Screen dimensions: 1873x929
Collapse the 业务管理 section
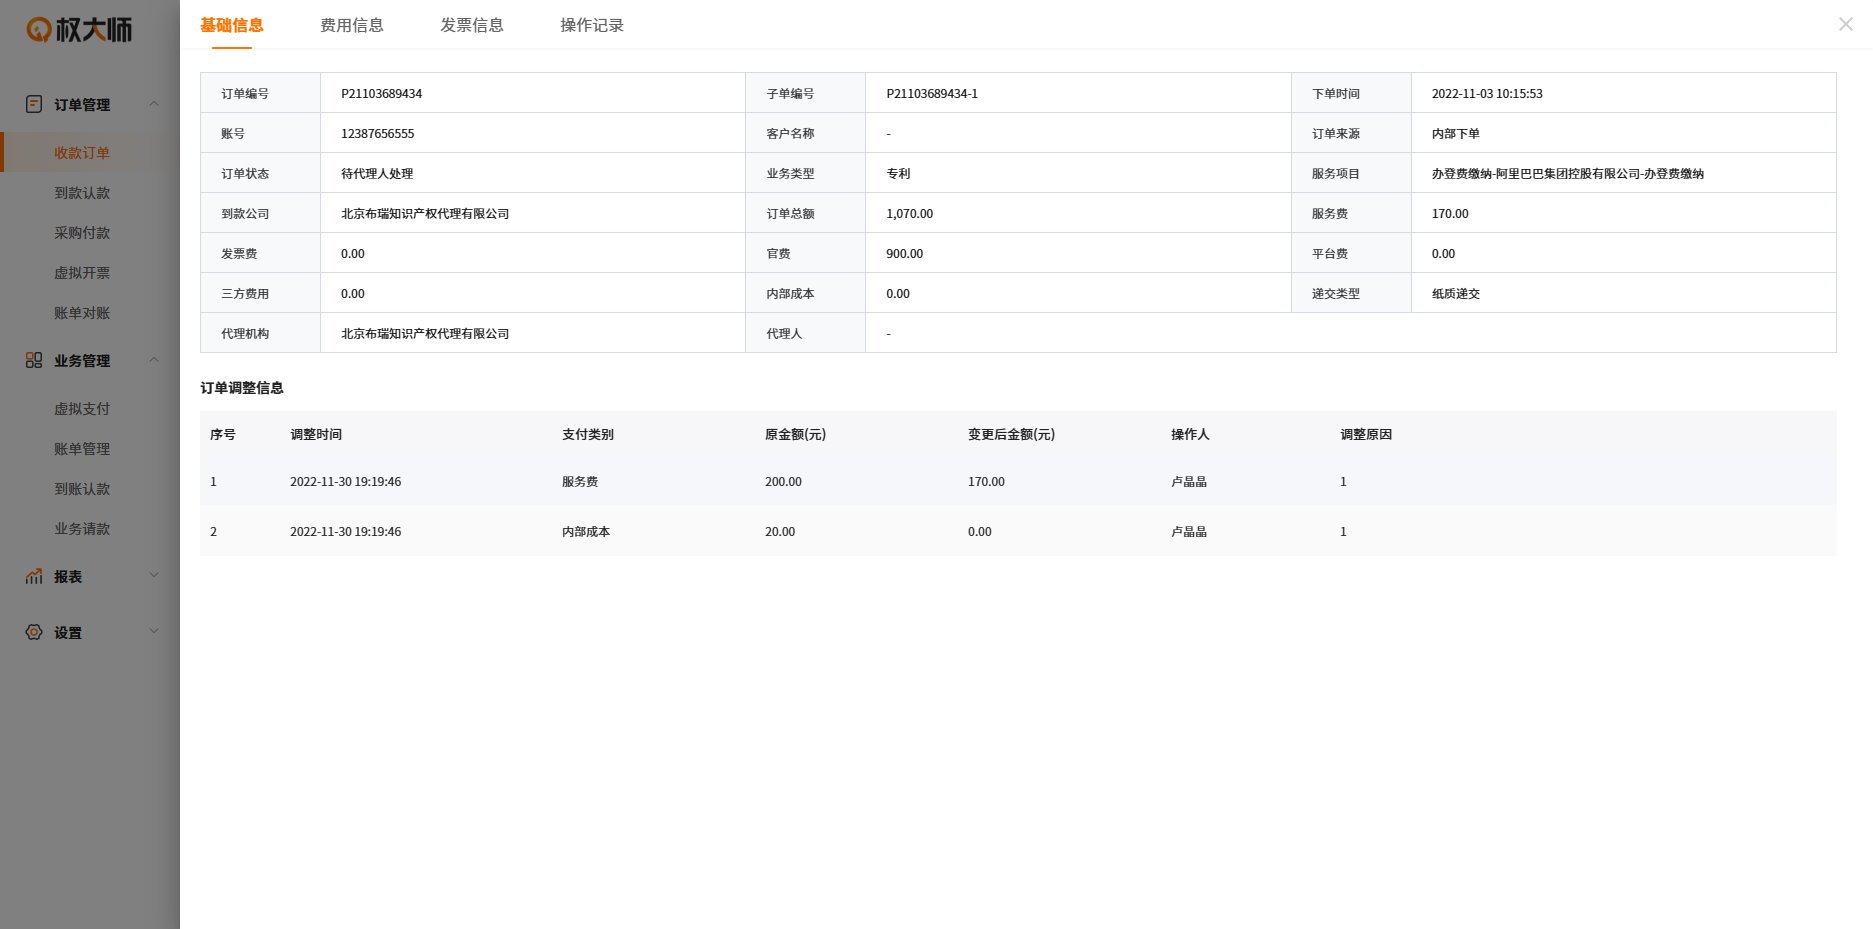[153, 360]
